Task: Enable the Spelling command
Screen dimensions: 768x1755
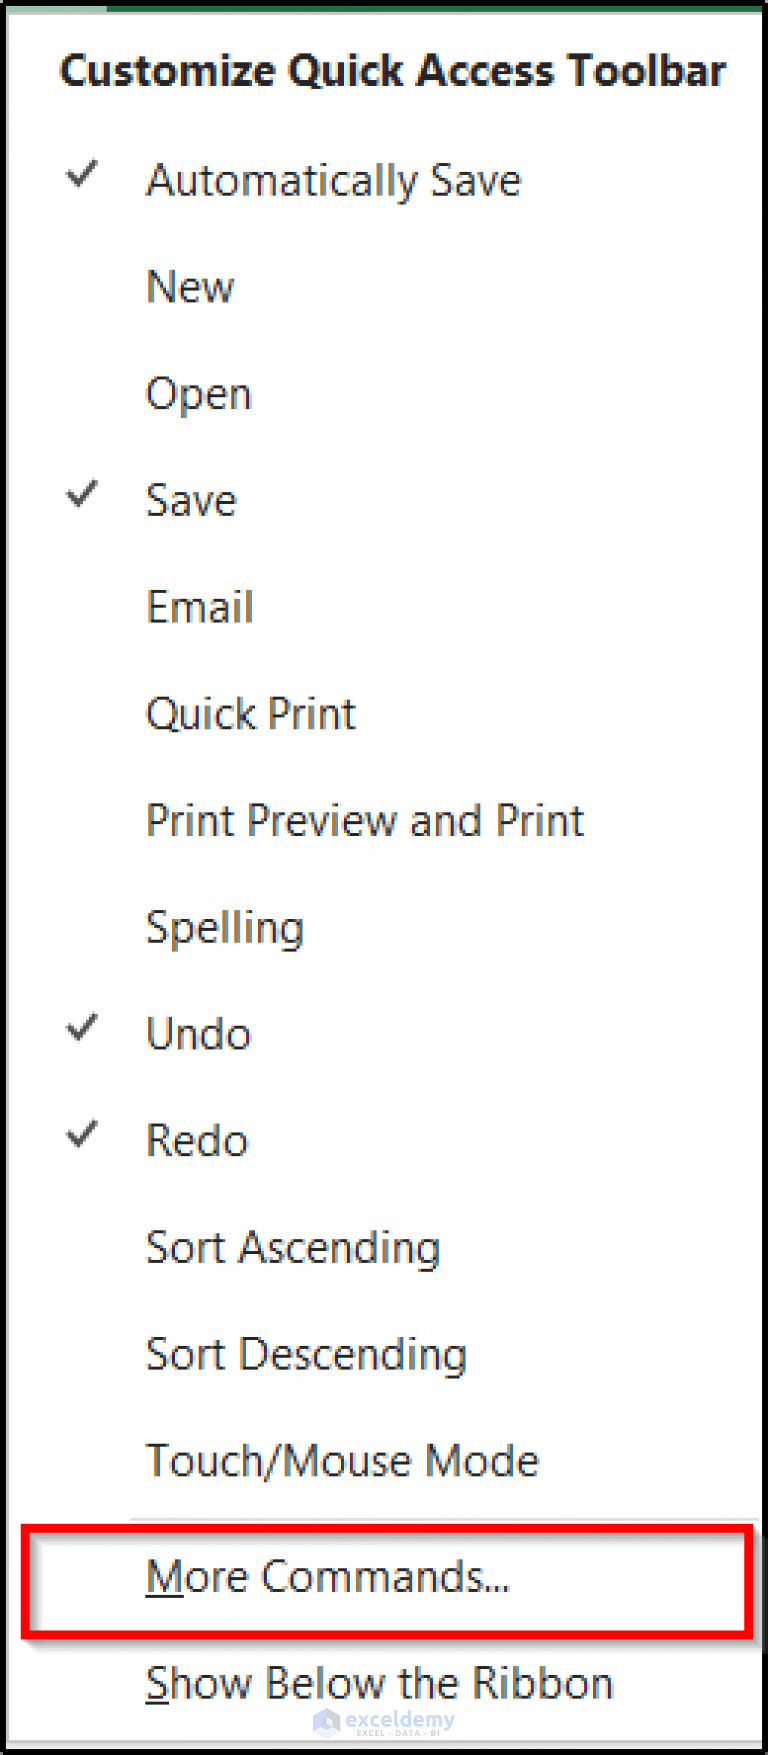Action: click(x=225, y=927)
